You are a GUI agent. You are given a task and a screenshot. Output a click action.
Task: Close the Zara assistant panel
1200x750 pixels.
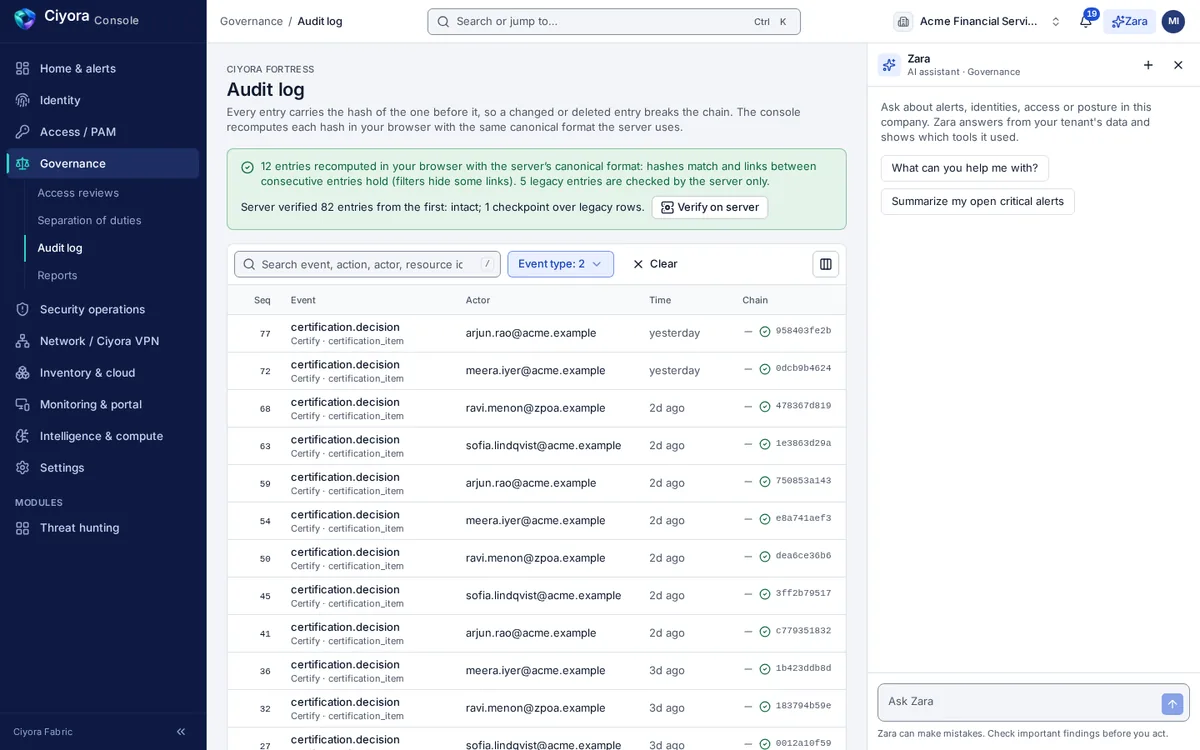(x=1178, y=65)
